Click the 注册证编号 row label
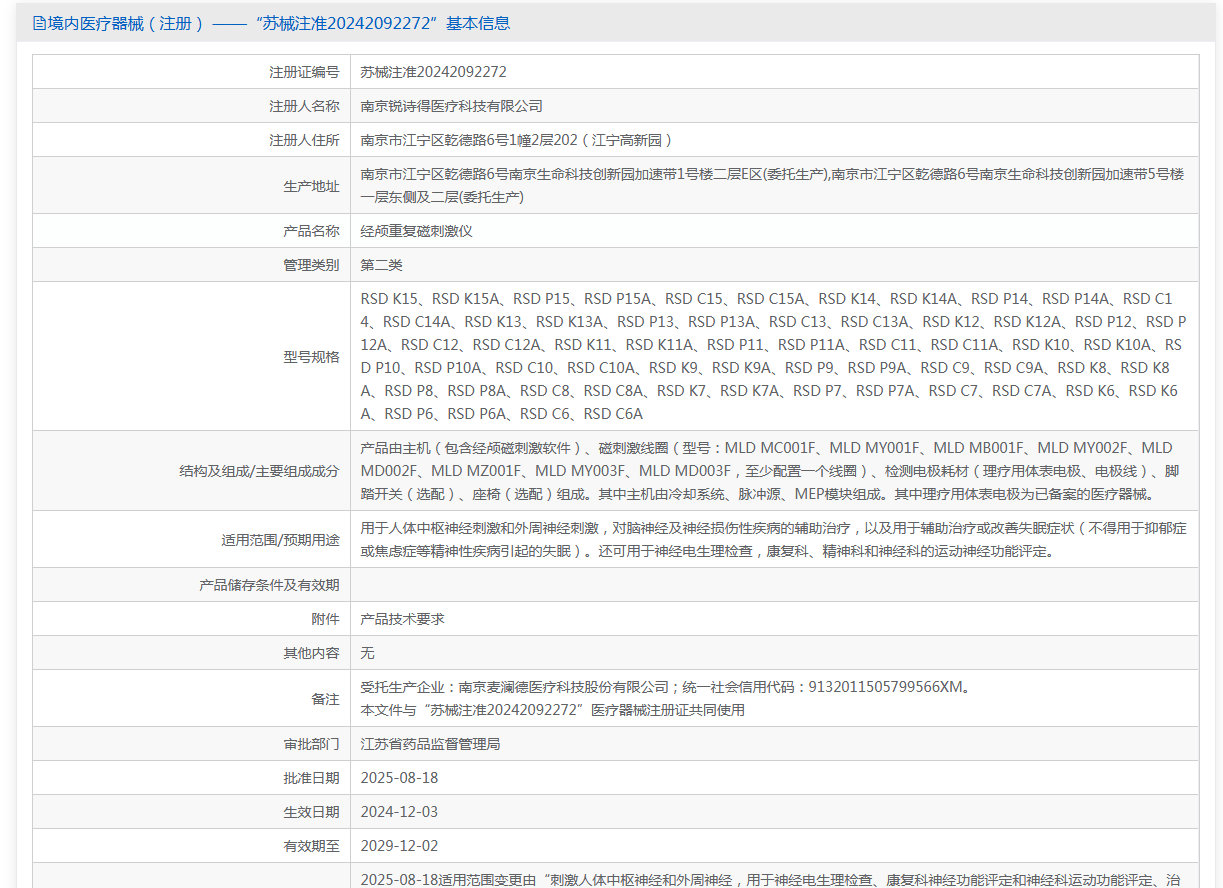This screenshot has width=1223, height=888. pos(304,72)
